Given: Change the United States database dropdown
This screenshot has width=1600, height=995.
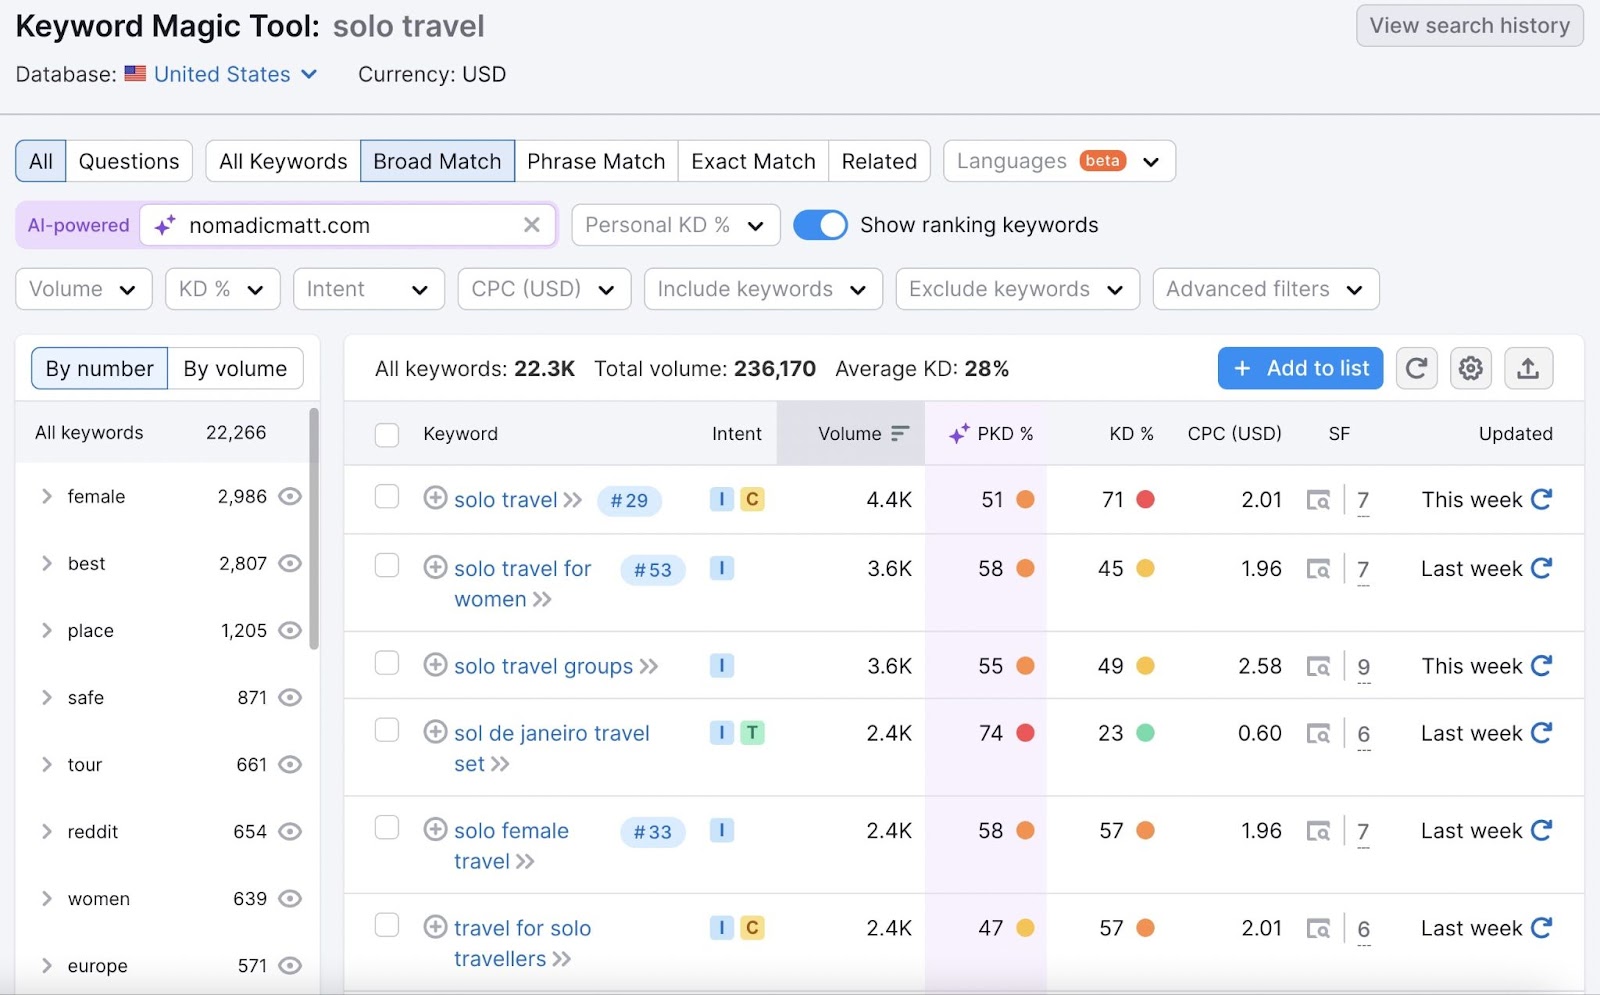Looking at the screenshot, I should pos(221,74).
